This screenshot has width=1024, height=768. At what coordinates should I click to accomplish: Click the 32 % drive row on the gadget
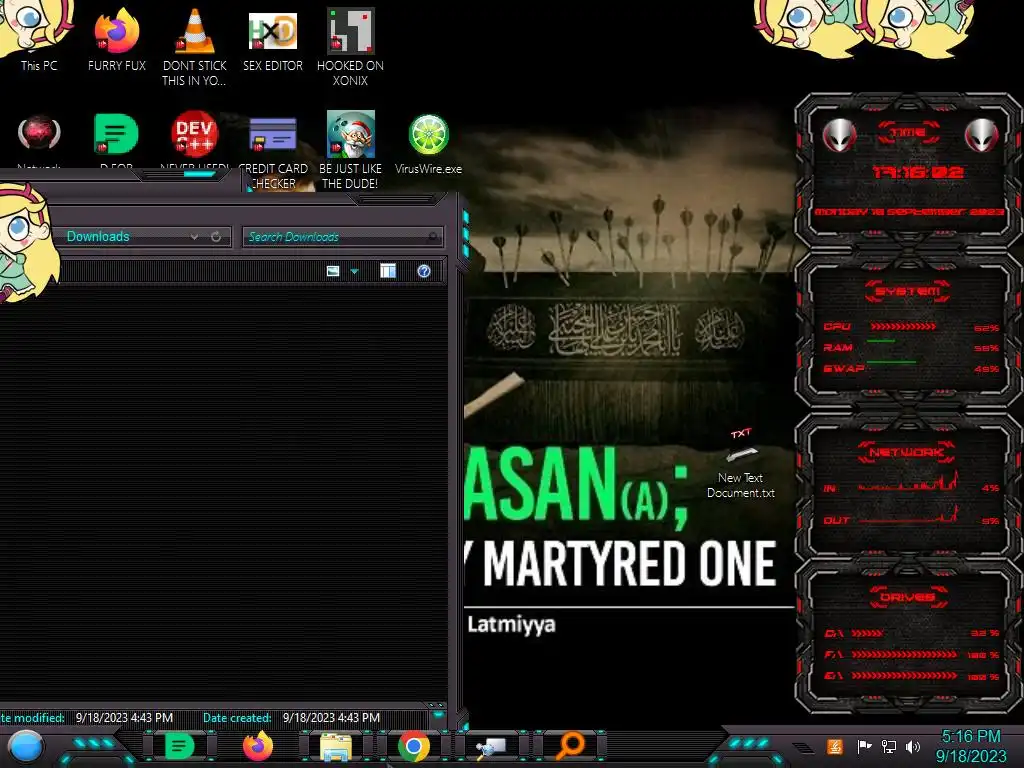click(912, 633)
